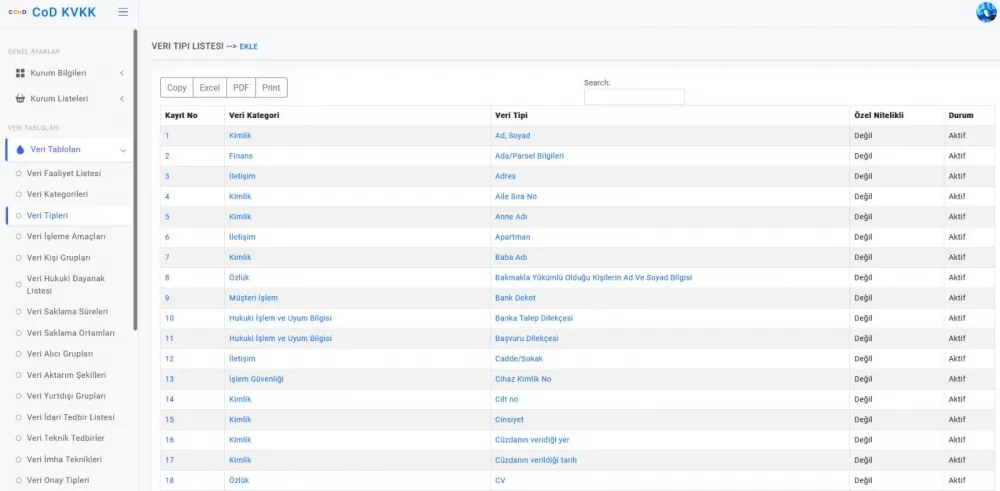Click the sidebar vertical scrollbar
The width and height of the screenshot is (1000, 491).
pos(135,180)
